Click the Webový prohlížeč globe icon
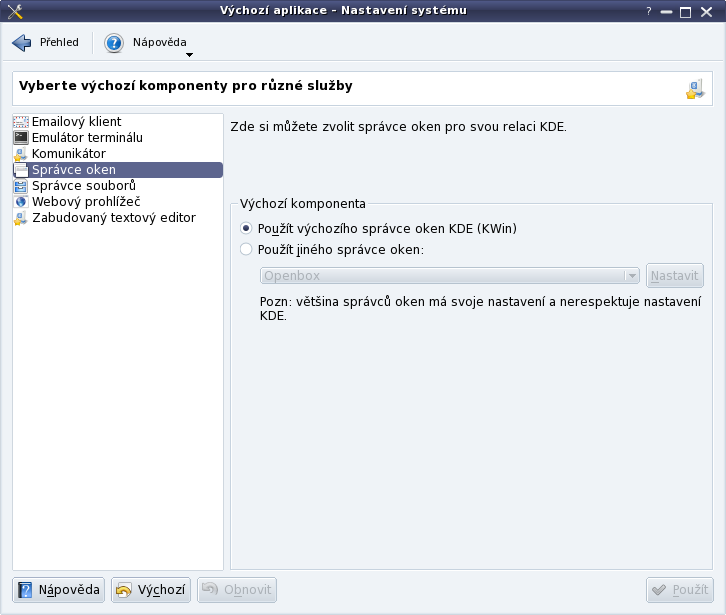 coord(21,202)
